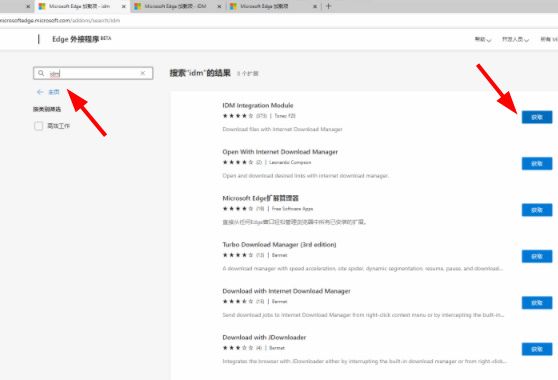This screenshot has width=558, height=380.
Task: Click the star rating of Download with JDownloader
Action: pos(238,348)
